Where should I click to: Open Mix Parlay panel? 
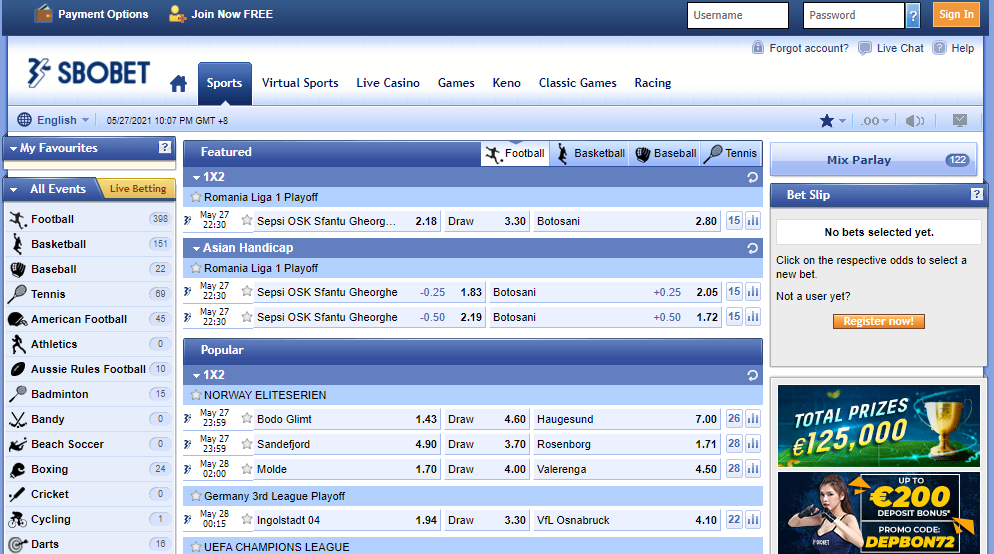(x=873, y=160)
